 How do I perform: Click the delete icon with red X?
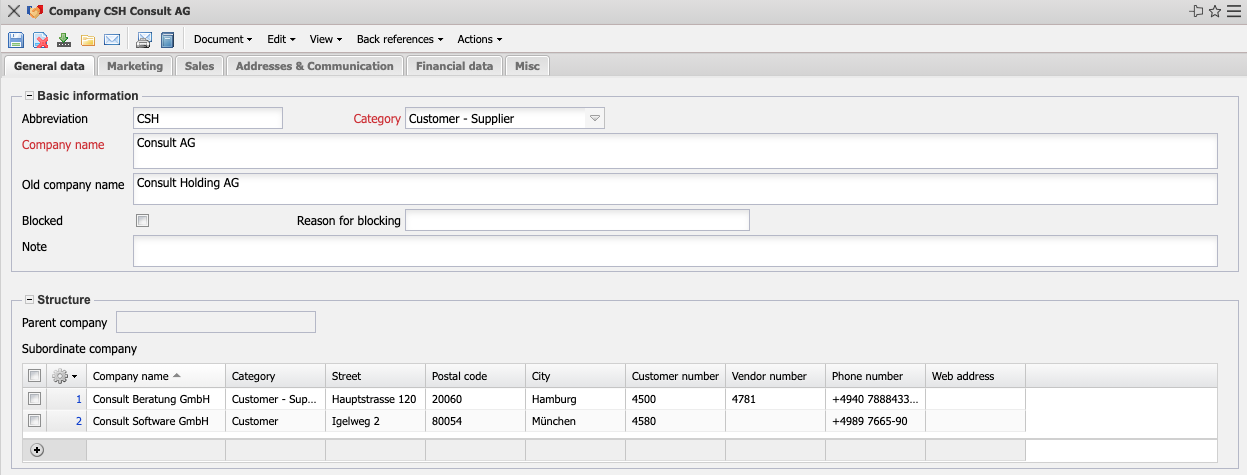point(40,40)
